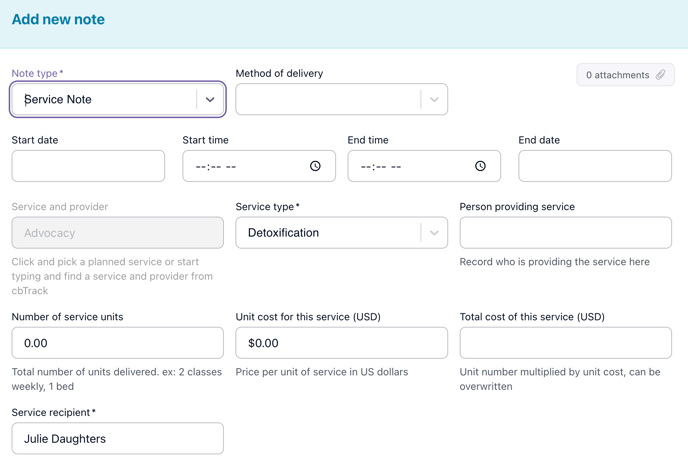Viewport: 688px width, 471px height.
Task: Click the Detoxification value in Service type
Action: pos(284,233)
